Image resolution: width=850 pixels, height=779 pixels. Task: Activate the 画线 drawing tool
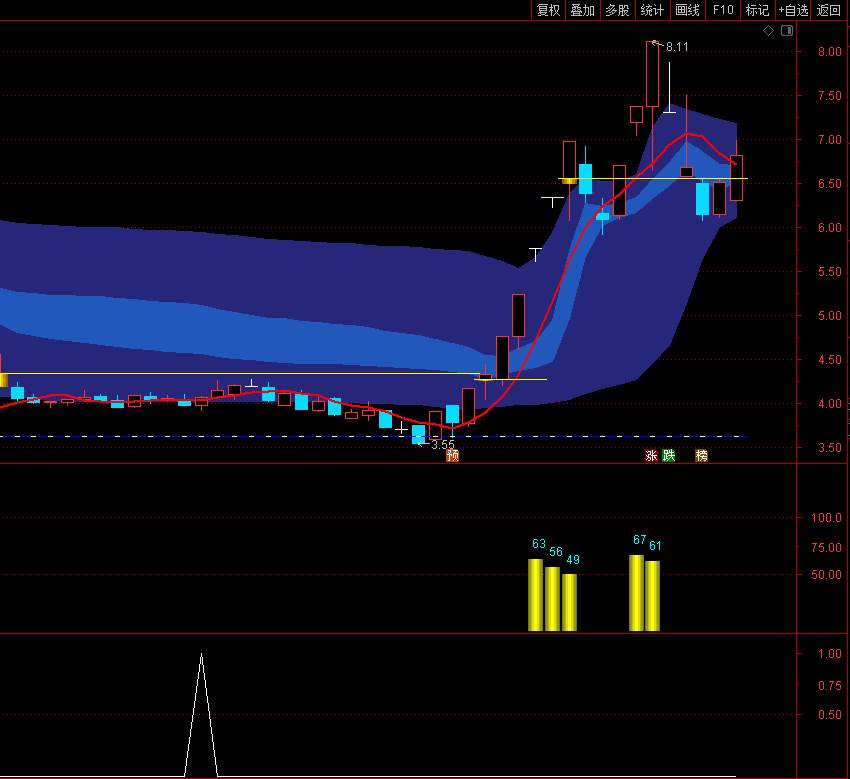coord(687,10)
